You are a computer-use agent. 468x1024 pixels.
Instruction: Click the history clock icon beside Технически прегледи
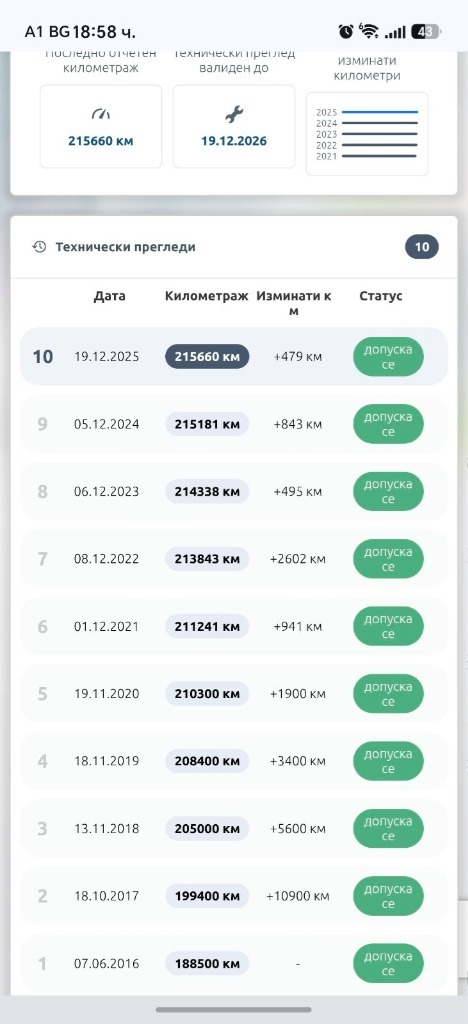[39, 247]
